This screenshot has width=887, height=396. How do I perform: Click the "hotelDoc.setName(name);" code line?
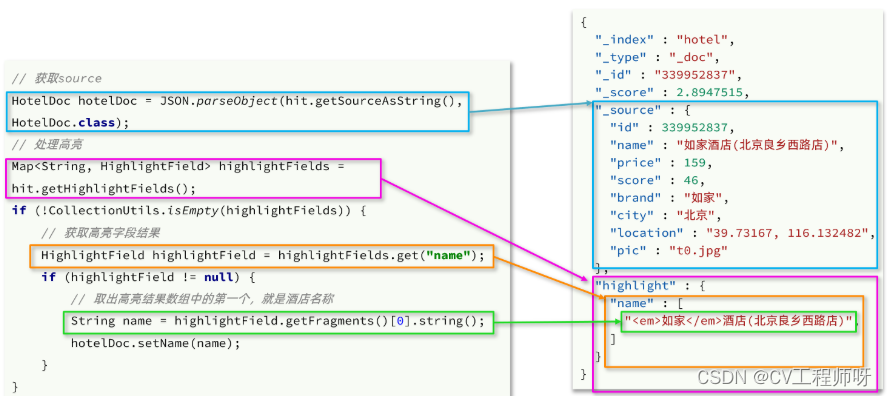[156, 343]
